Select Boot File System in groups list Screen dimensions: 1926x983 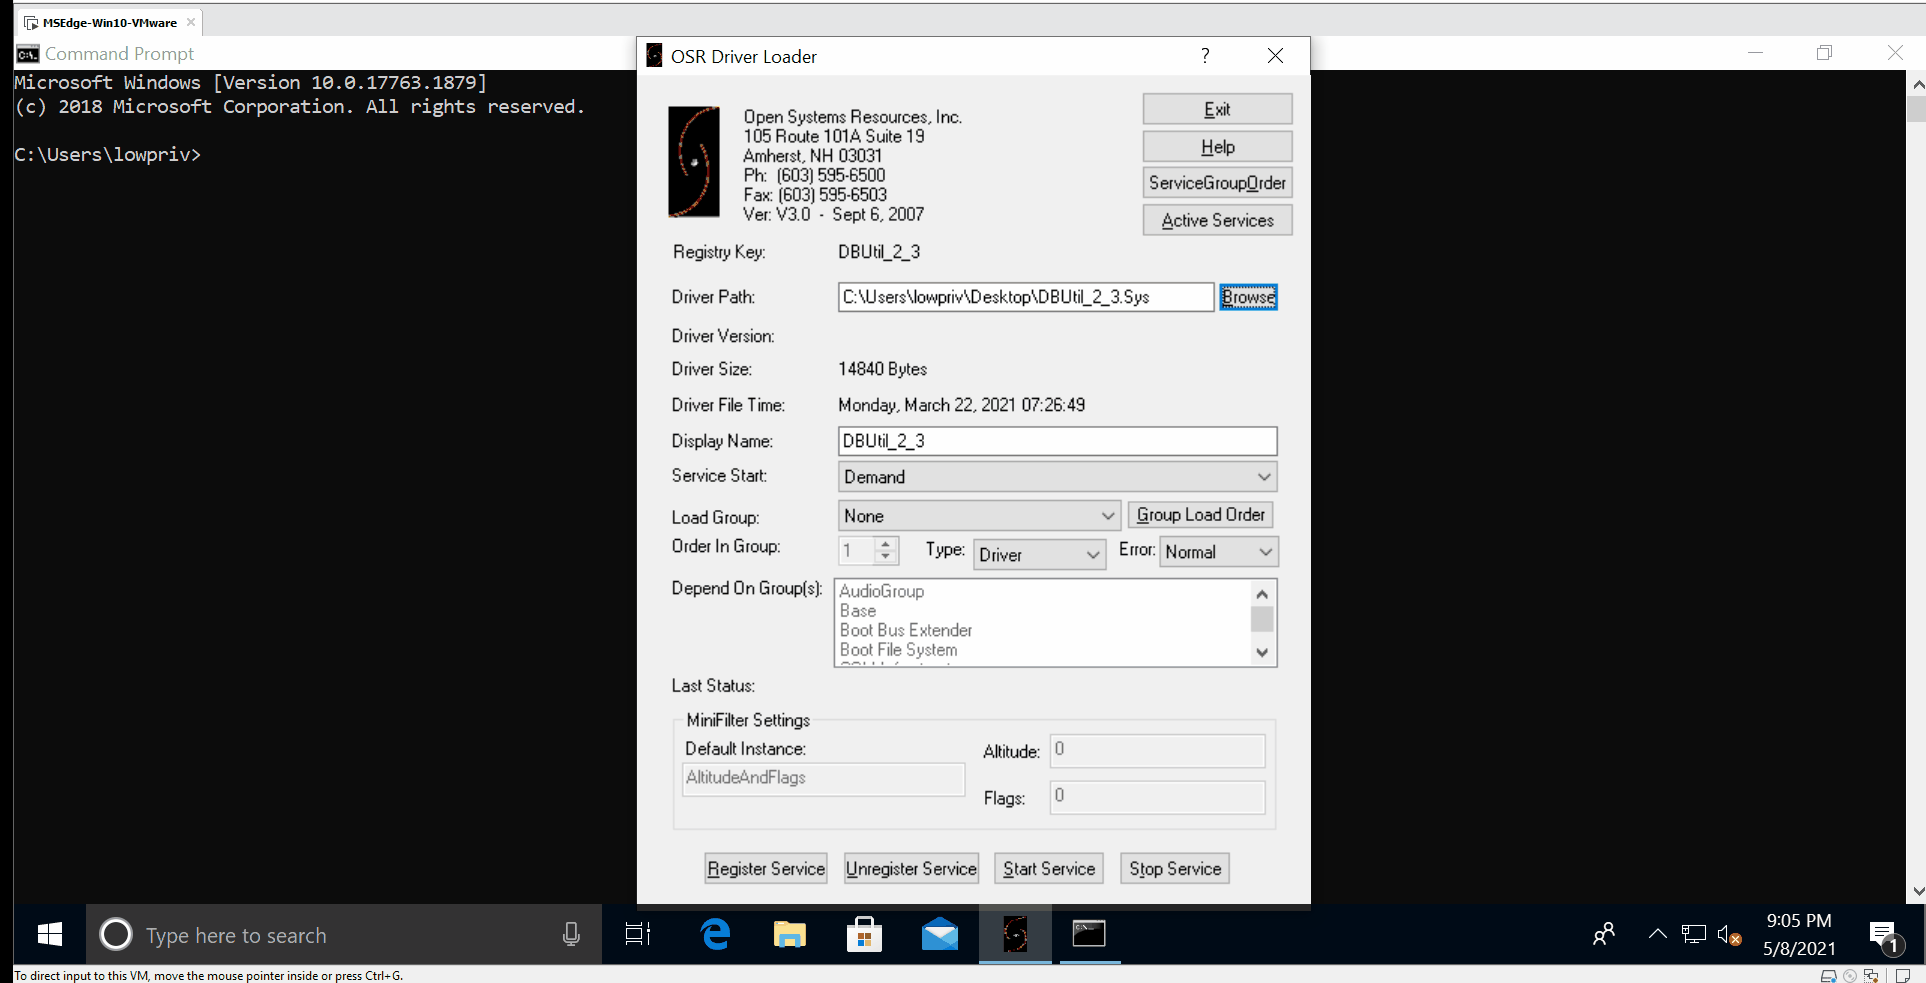click(x=898, y=650)
